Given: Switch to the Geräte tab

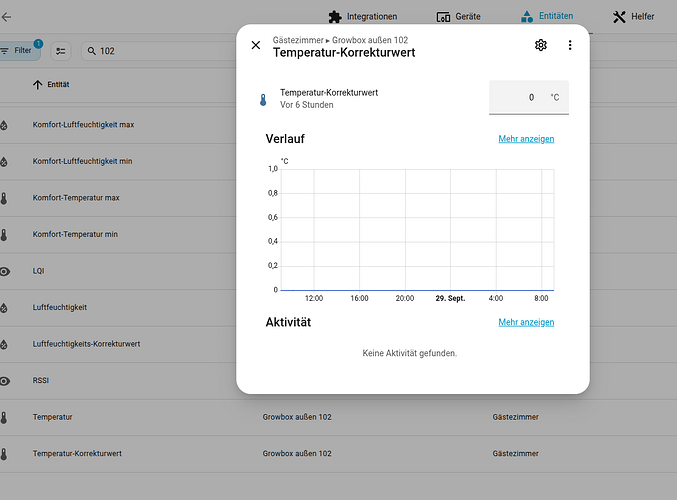Looking at the screenshot, I should click(x=459, y=16).
